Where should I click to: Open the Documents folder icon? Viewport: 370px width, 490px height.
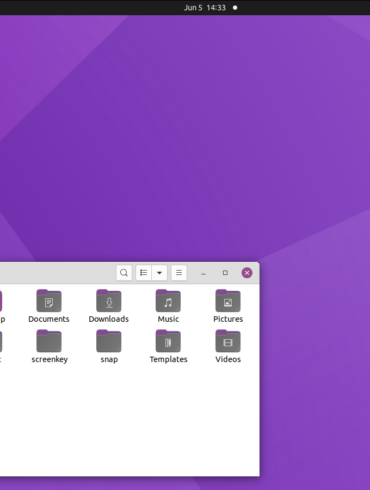(49, 301)
